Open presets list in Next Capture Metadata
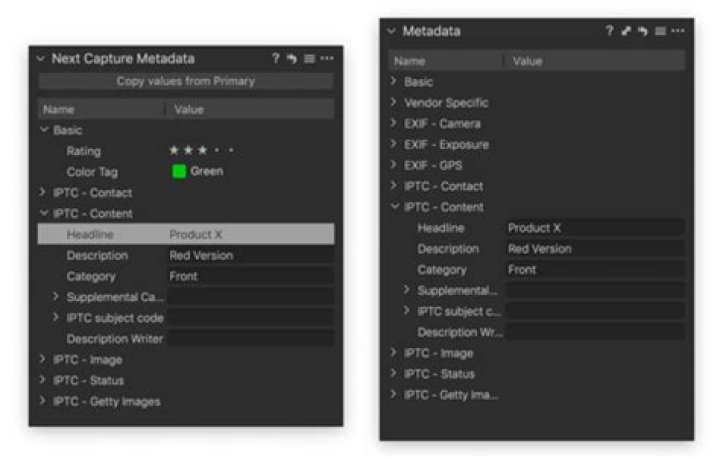 coord(309,59)
